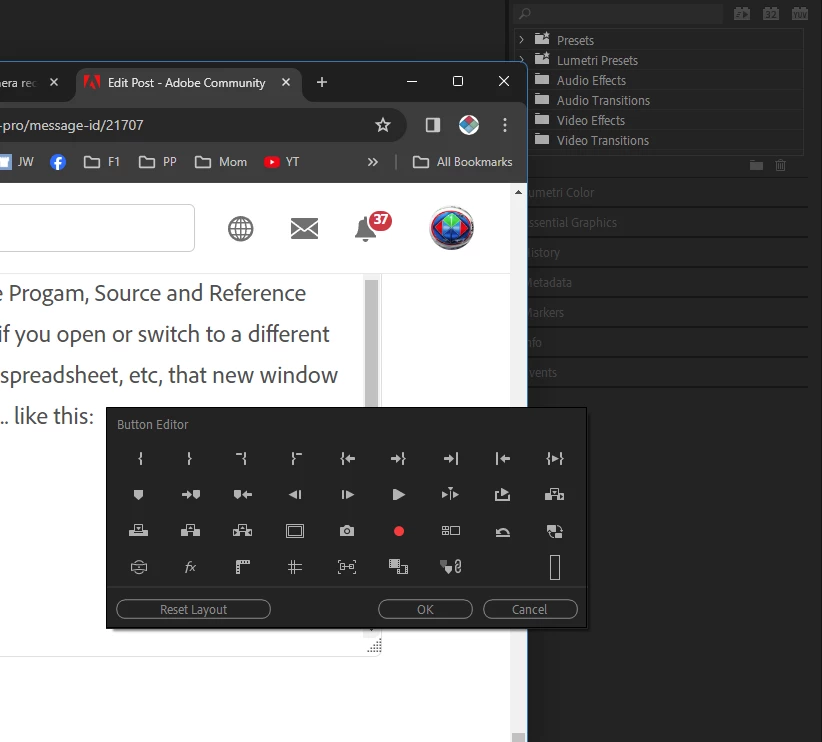
Task: Show hidden bookmarks with double chevron
Action: point(373,162)
